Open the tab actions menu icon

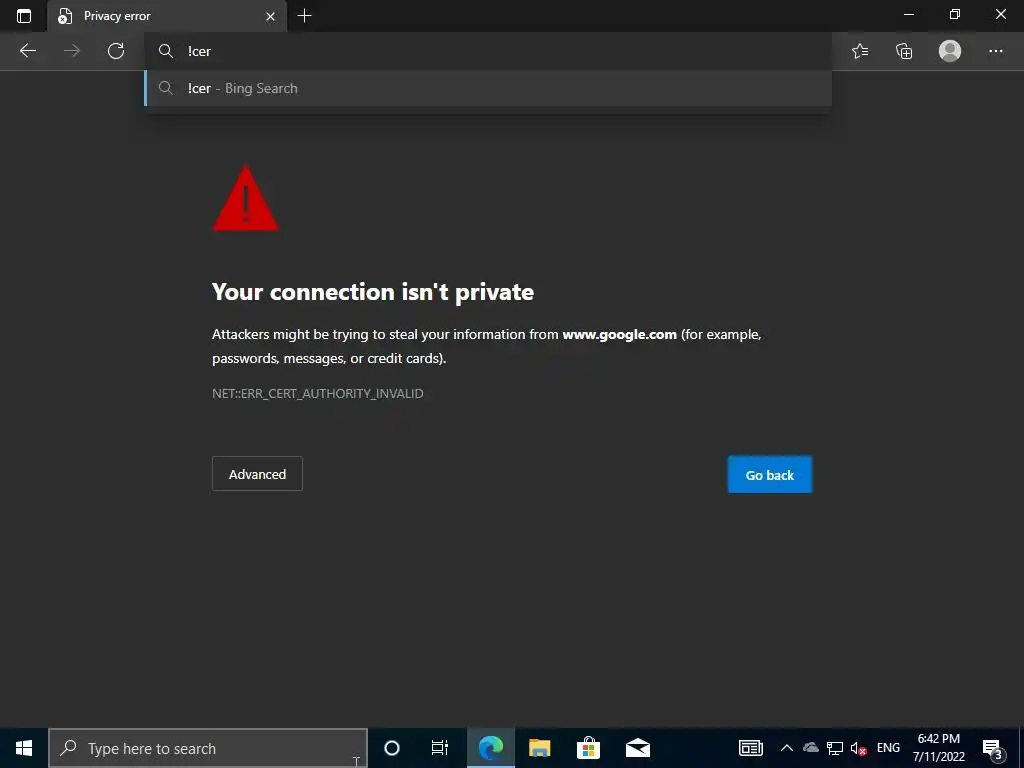(24, 16)
